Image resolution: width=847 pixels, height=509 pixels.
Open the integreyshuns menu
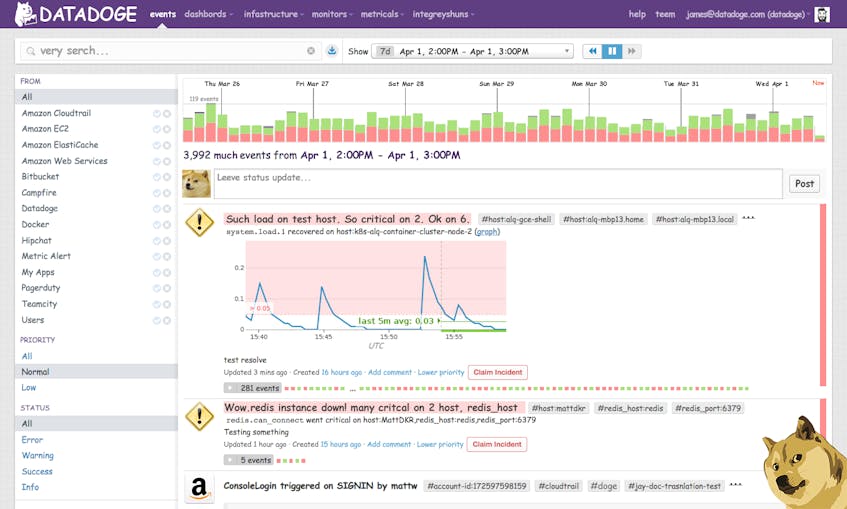(443, 14)
